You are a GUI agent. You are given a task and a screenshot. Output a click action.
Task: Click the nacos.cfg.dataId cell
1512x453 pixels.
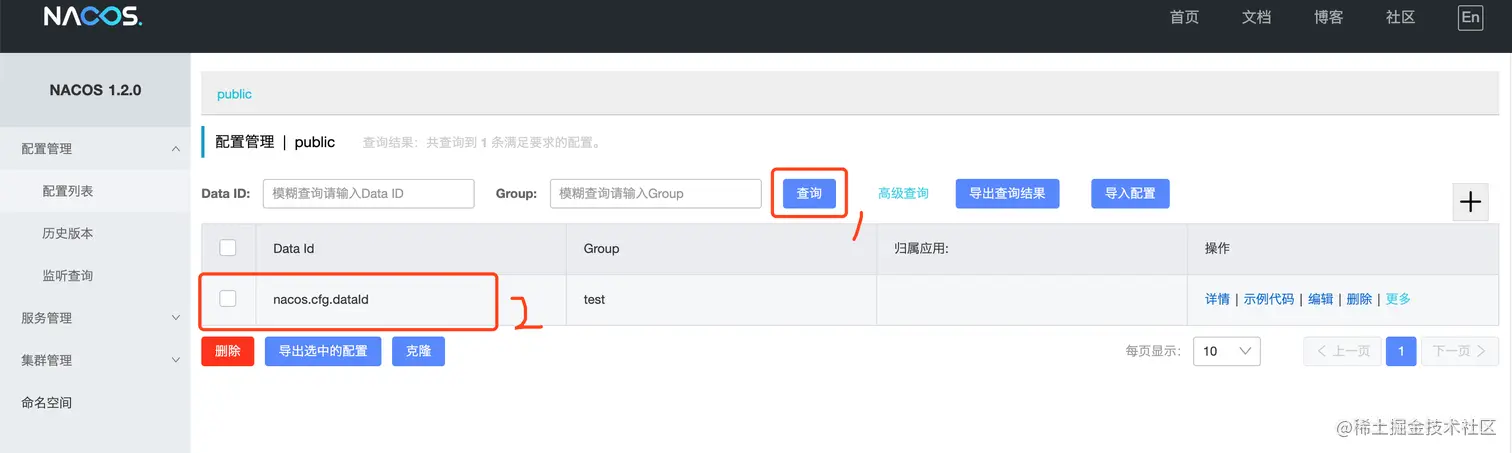[x=411, y=299]
